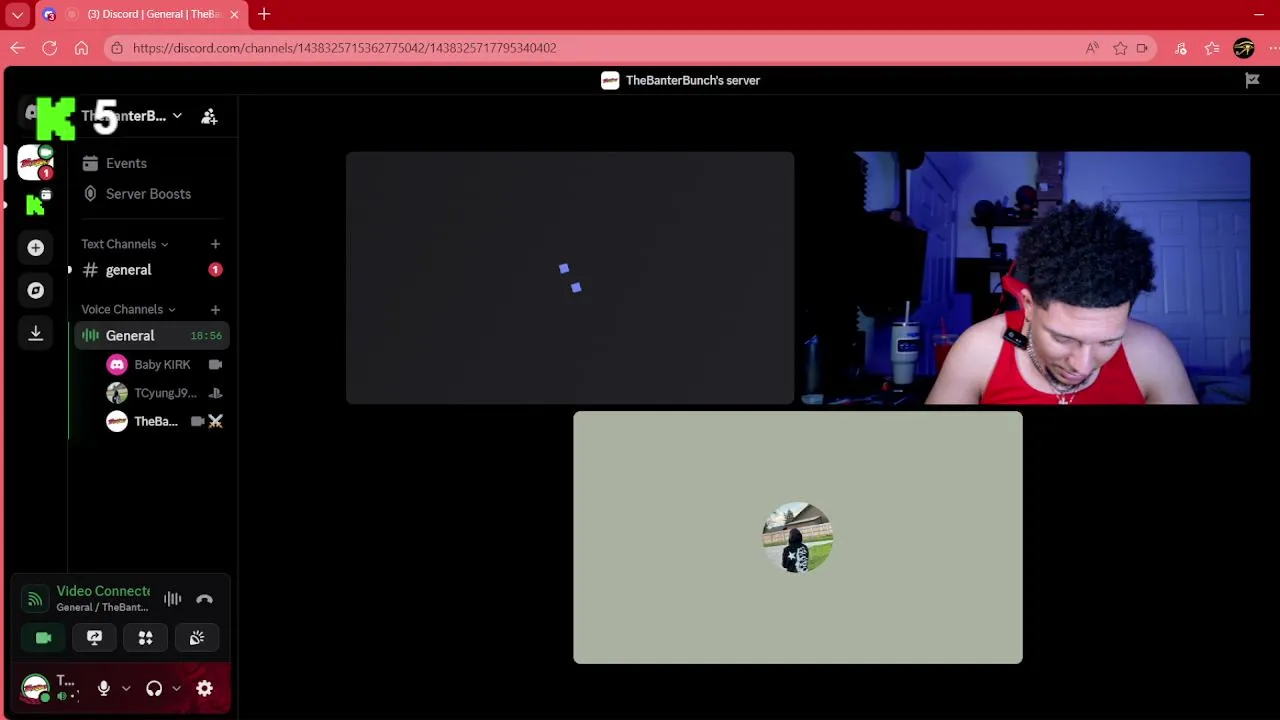This screenshot has width=1280, height=720.
Task: Open the browser tab list chevron
Action: pos(17,14)
